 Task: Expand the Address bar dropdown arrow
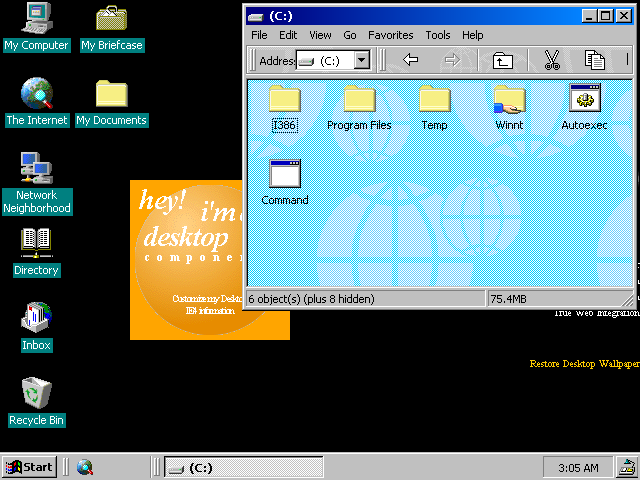click(361, 60)
